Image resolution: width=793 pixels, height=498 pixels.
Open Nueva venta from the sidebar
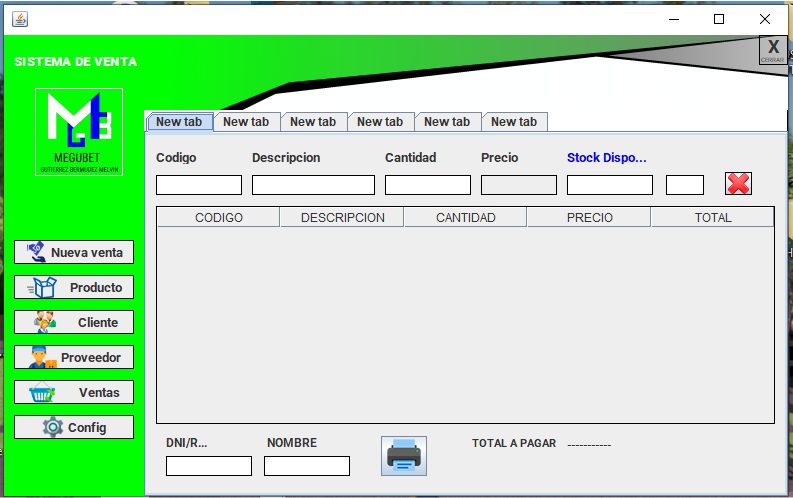[74, 252]
